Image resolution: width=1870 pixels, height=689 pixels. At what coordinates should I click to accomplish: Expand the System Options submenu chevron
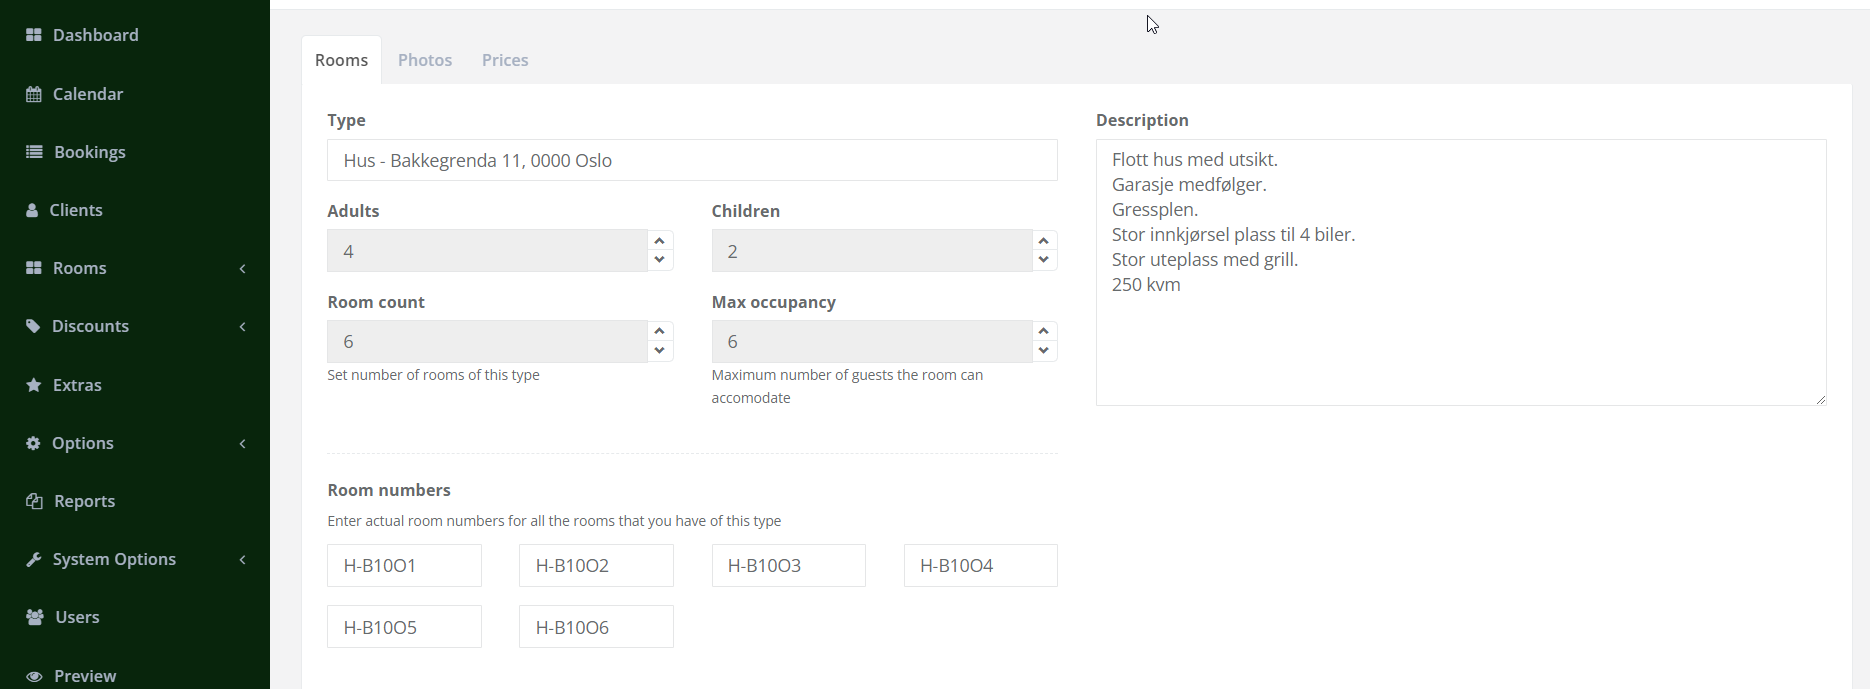click(242, 560)
